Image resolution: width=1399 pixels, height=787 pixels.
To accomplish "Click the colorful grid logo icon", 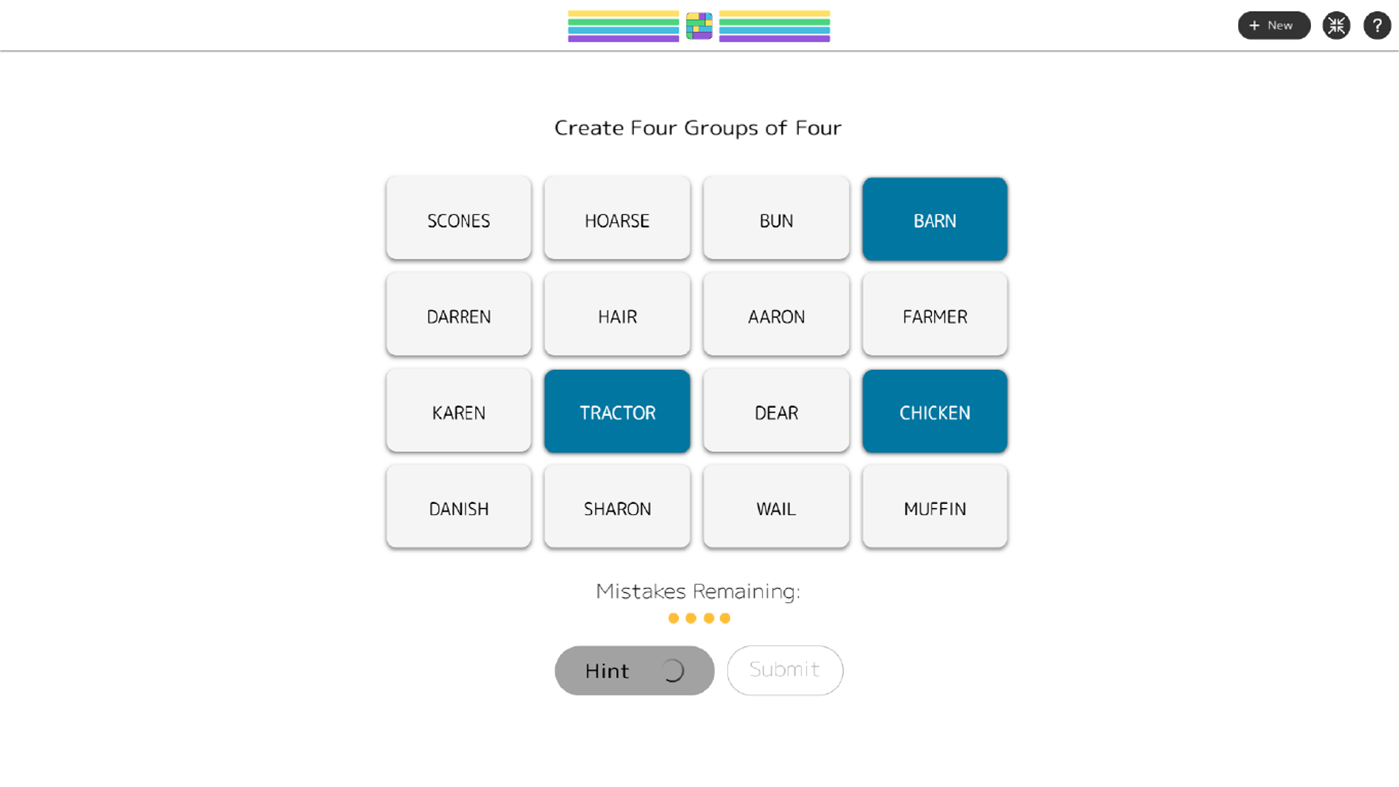I will (699, 26).
